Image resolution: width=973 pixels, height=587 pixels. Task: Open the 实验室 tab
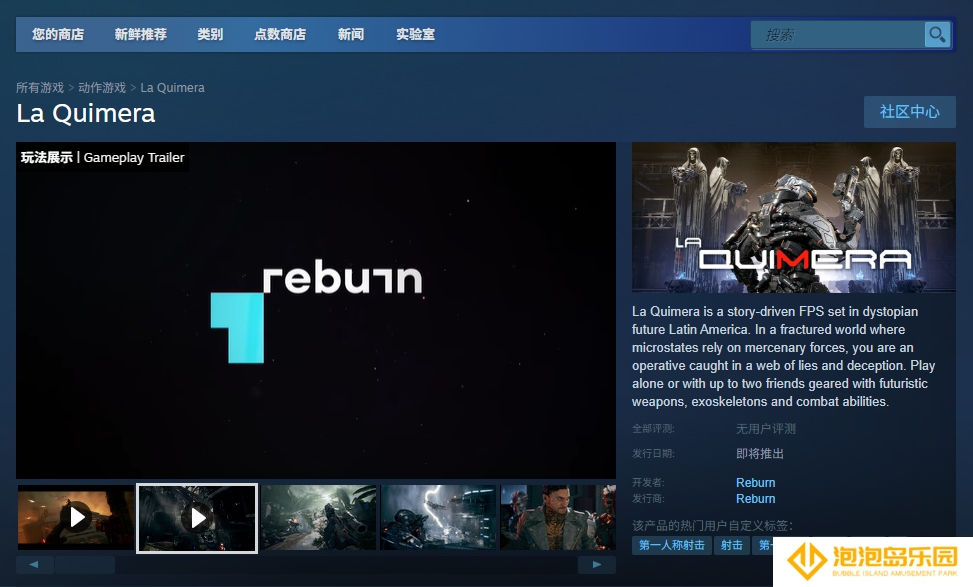point(416,35)
